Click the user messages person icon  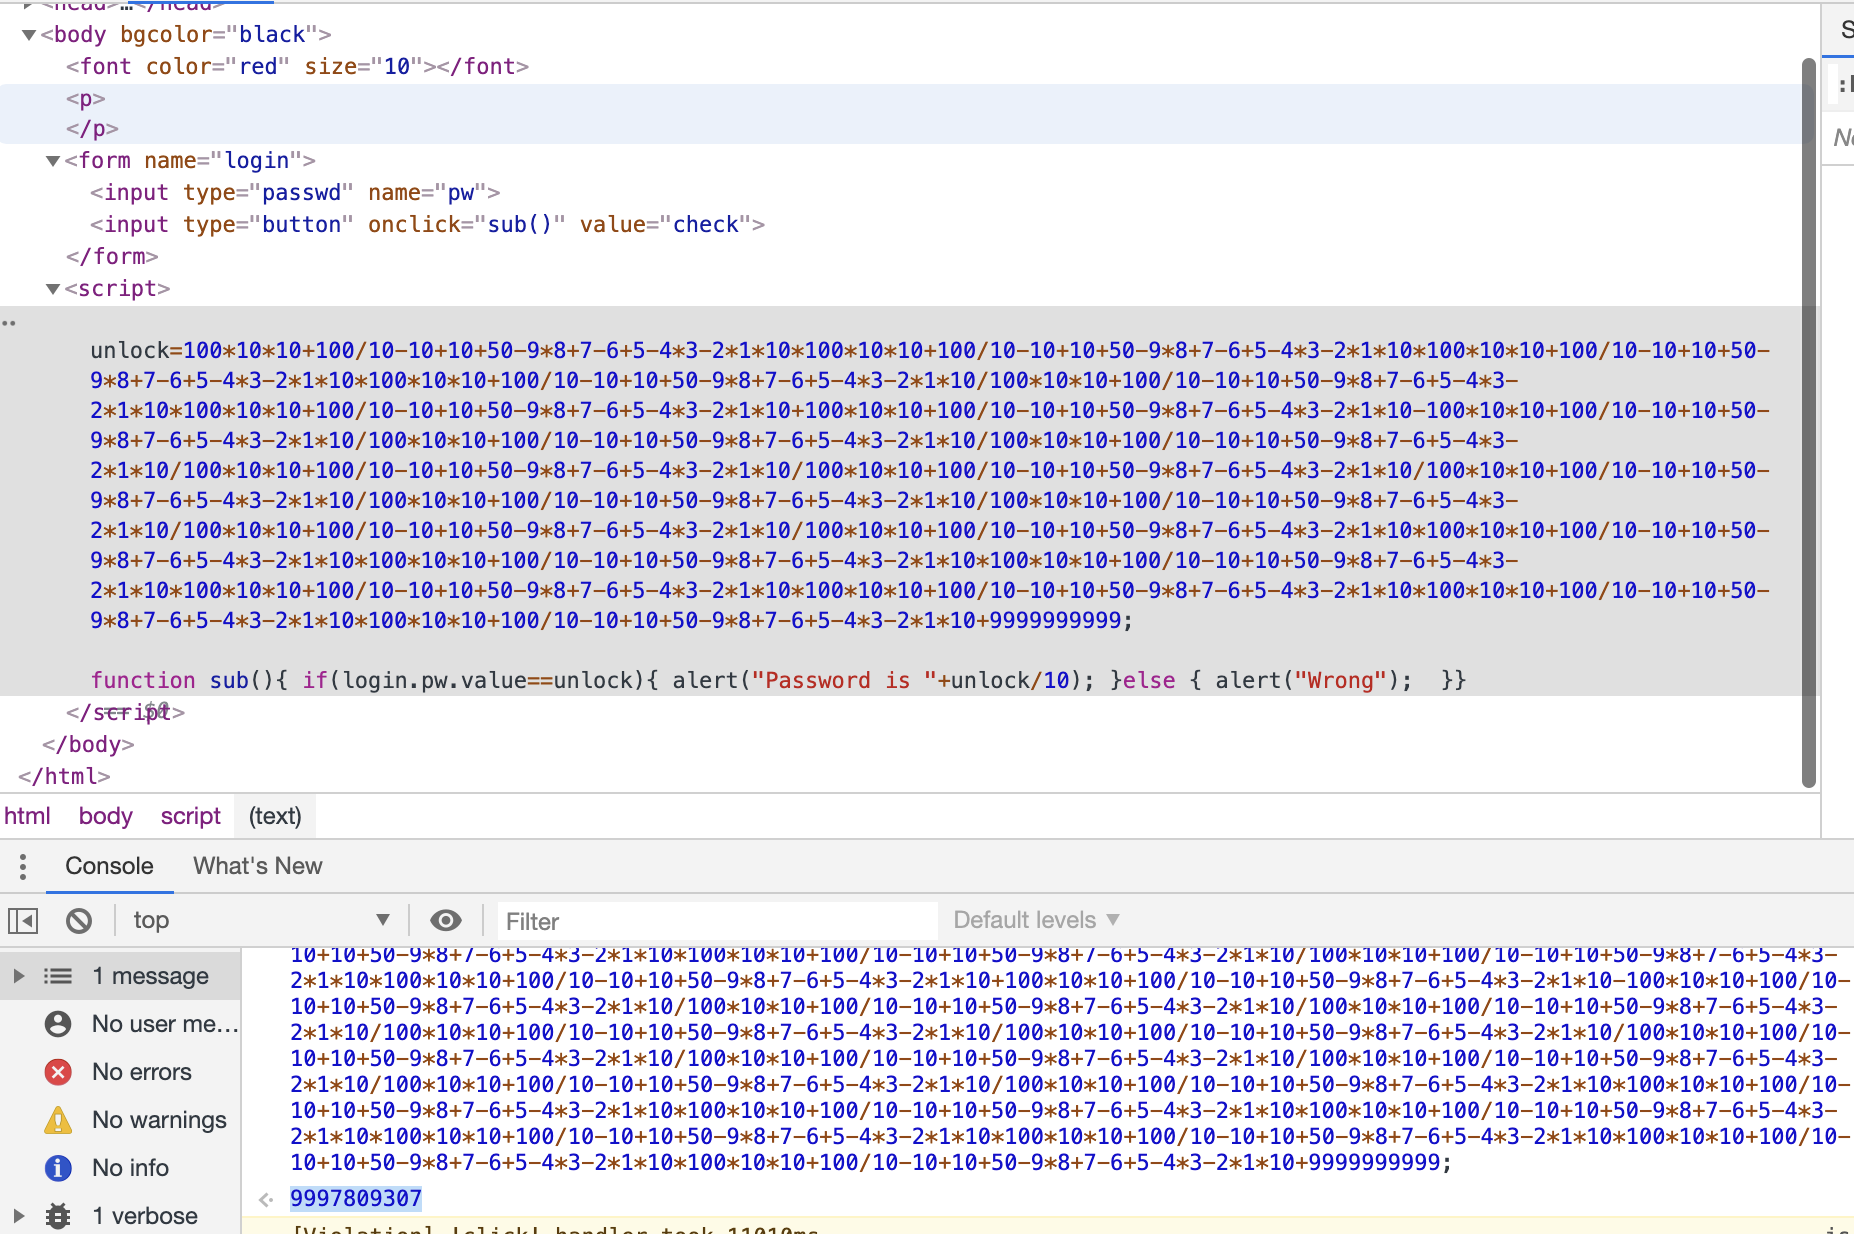coord(58,1024)
